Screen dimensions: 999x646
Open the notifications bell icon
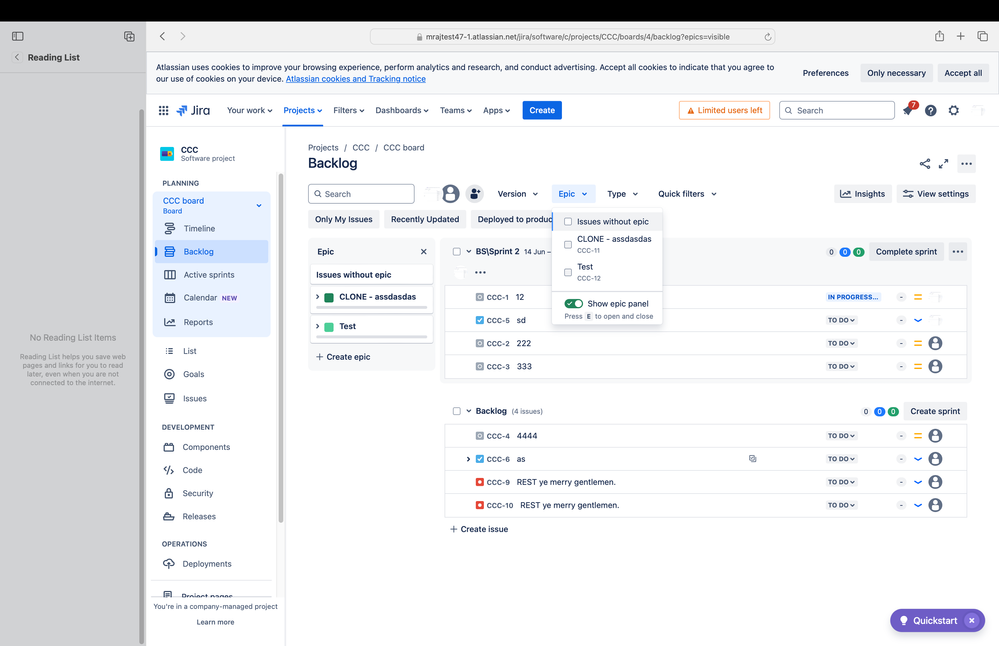(x=909, y=110)
